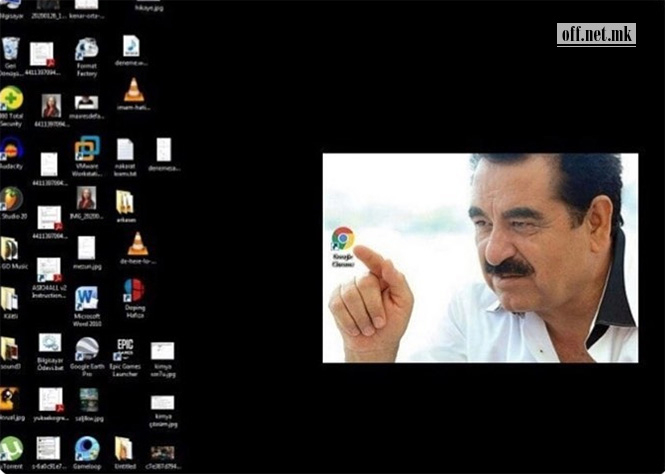Open the mezun.jpg image file
This screenshot has height=474, width=665.
pyautogui.click(x=87, y=248)
